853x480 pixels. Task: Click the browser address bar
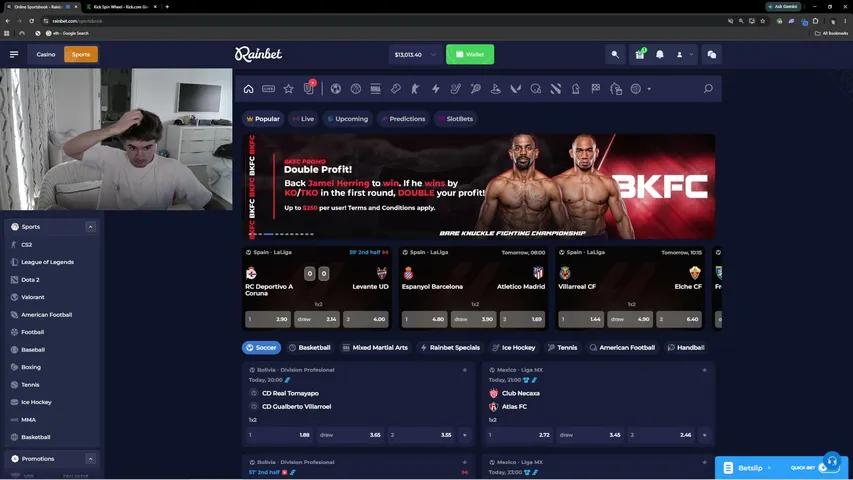coord(381,21)
